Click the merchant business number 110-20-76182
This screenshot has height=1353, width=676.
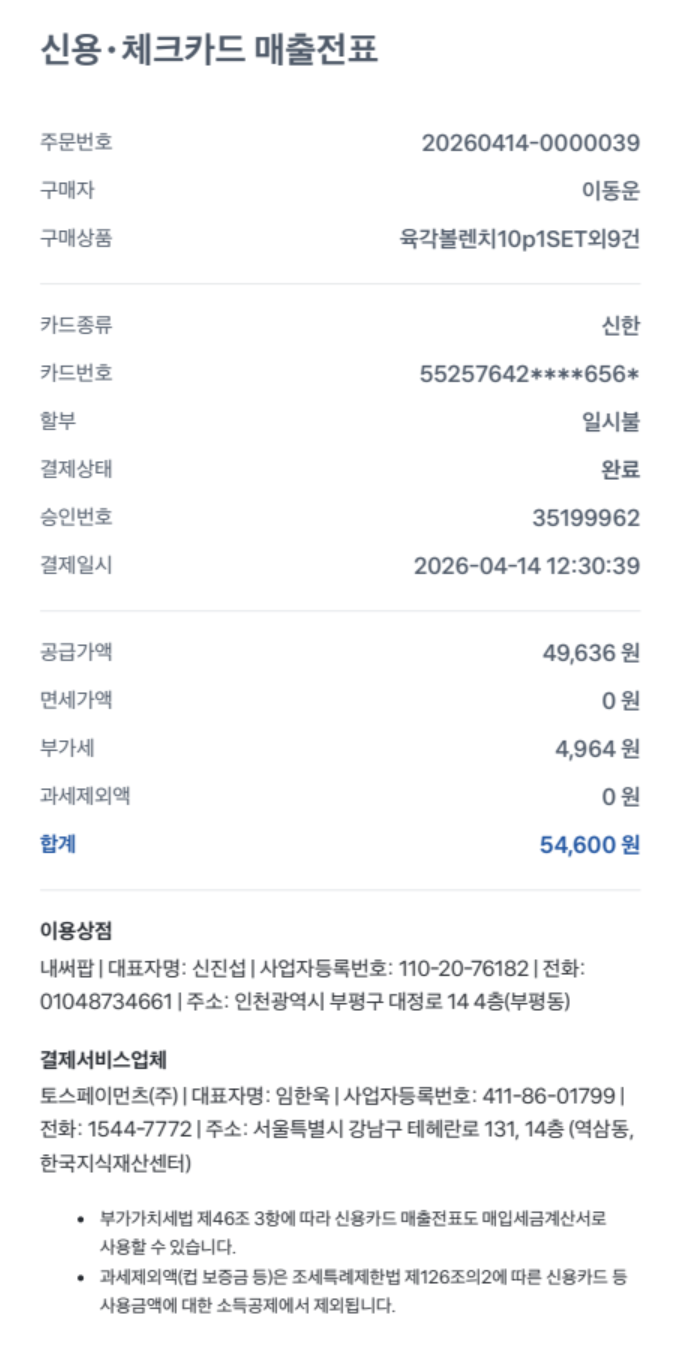click(x=463, y=968)
